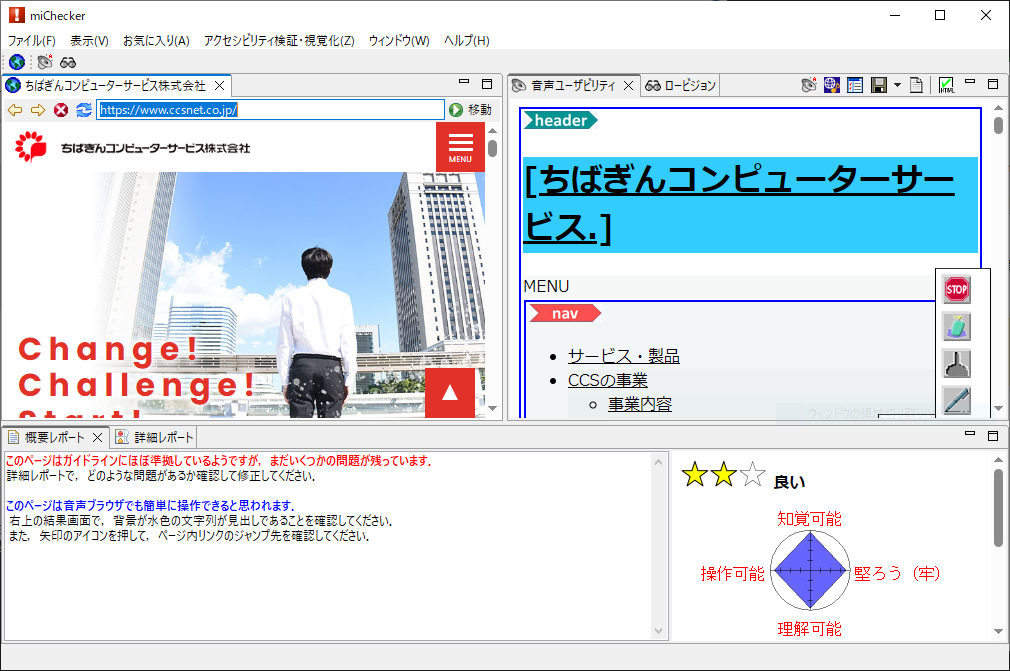Image resolution: width=1010 pixels, height=671 pixels.
Task: Go back with the left arrow browser button
Action: [15, 110]
